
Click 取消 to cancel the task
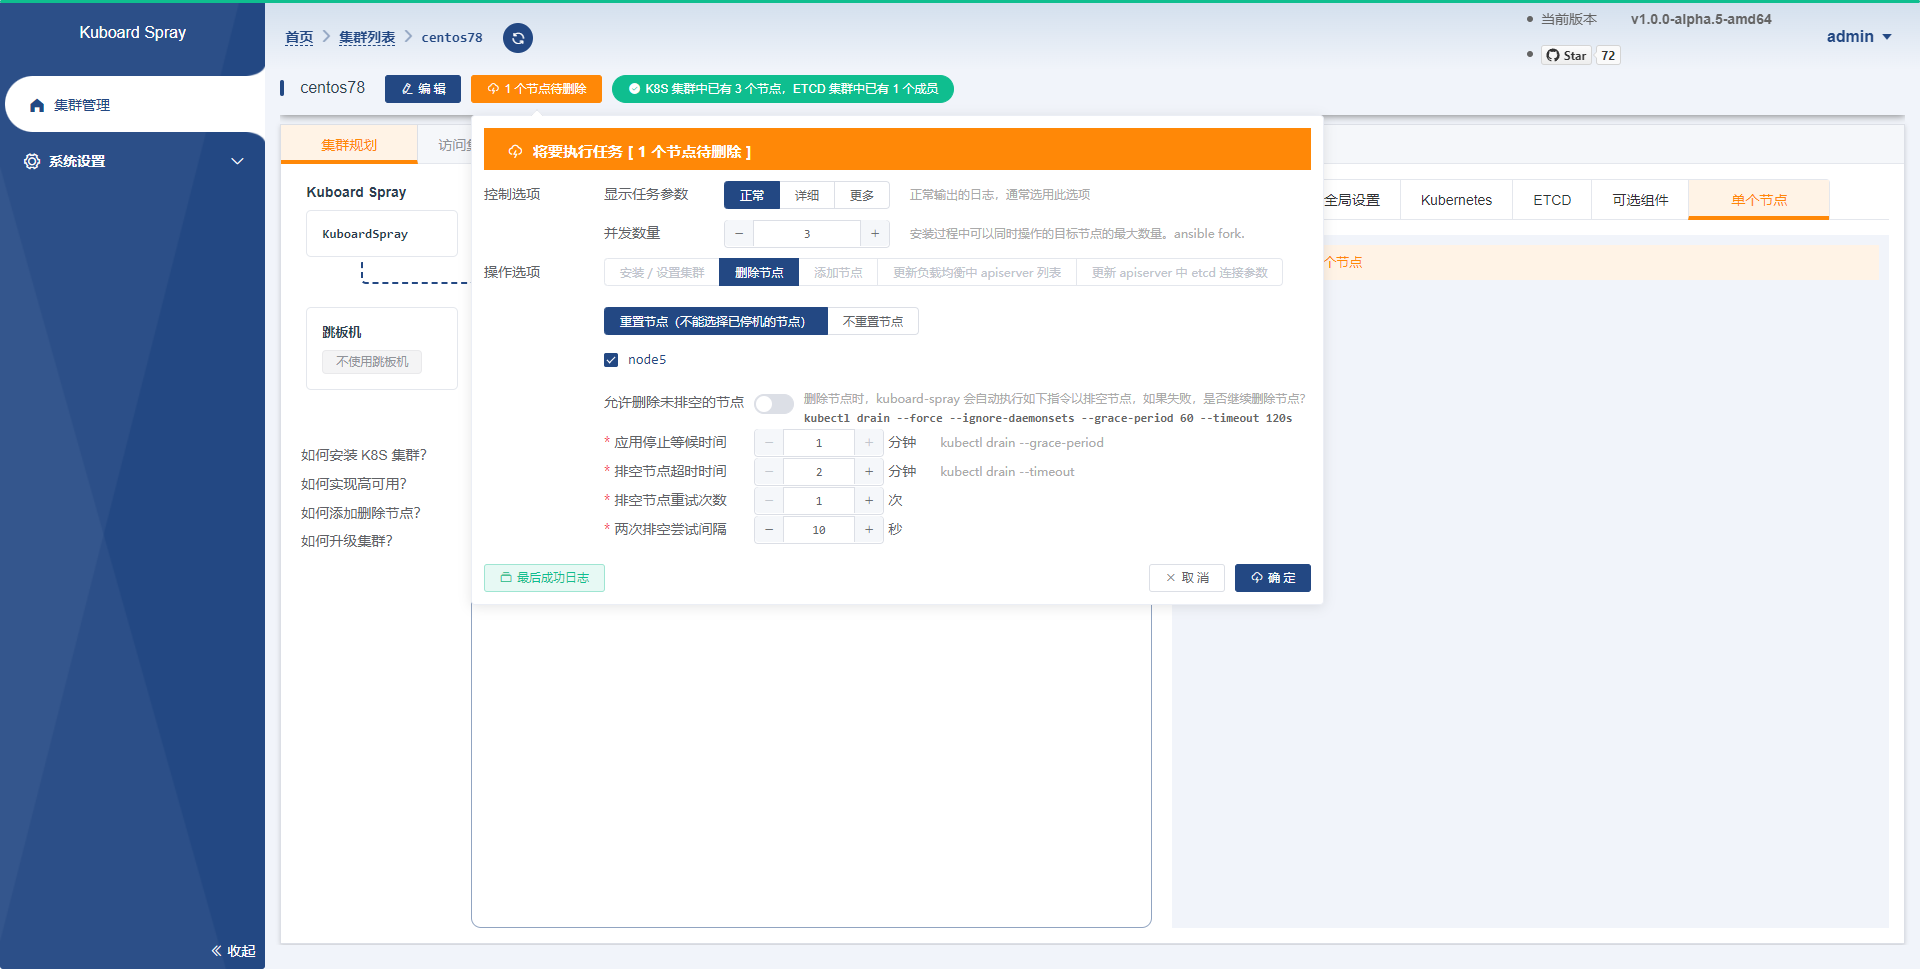1187,578
